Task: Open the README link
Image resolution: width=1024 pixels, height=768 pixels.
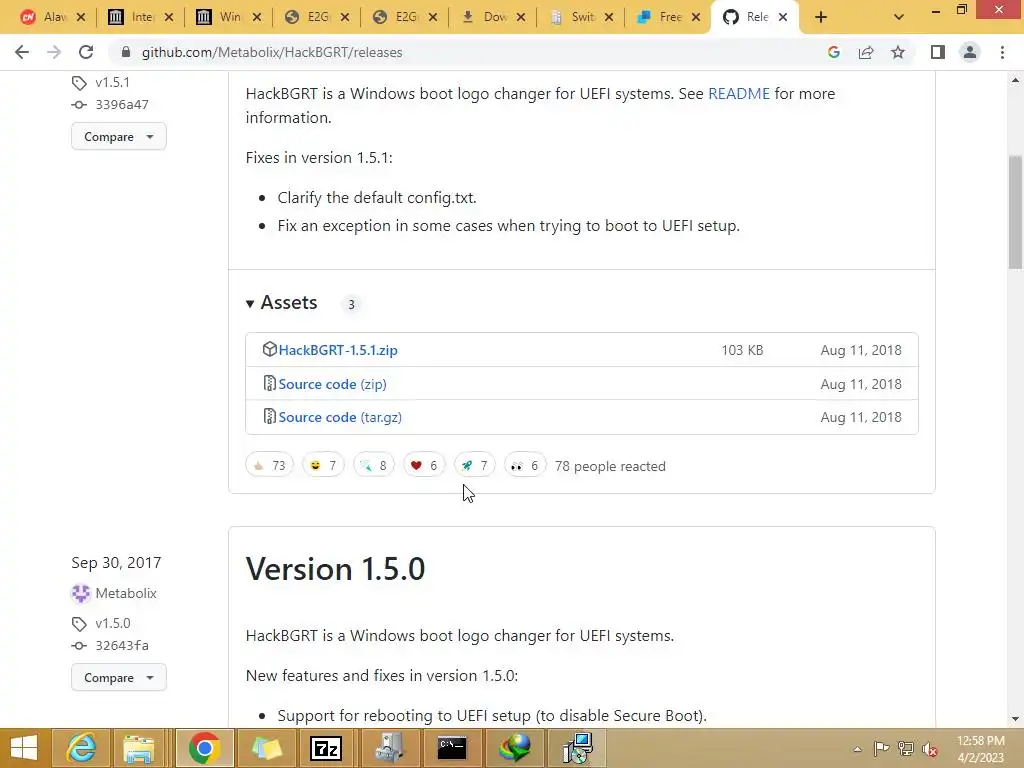Action: [x=739, y=93]
